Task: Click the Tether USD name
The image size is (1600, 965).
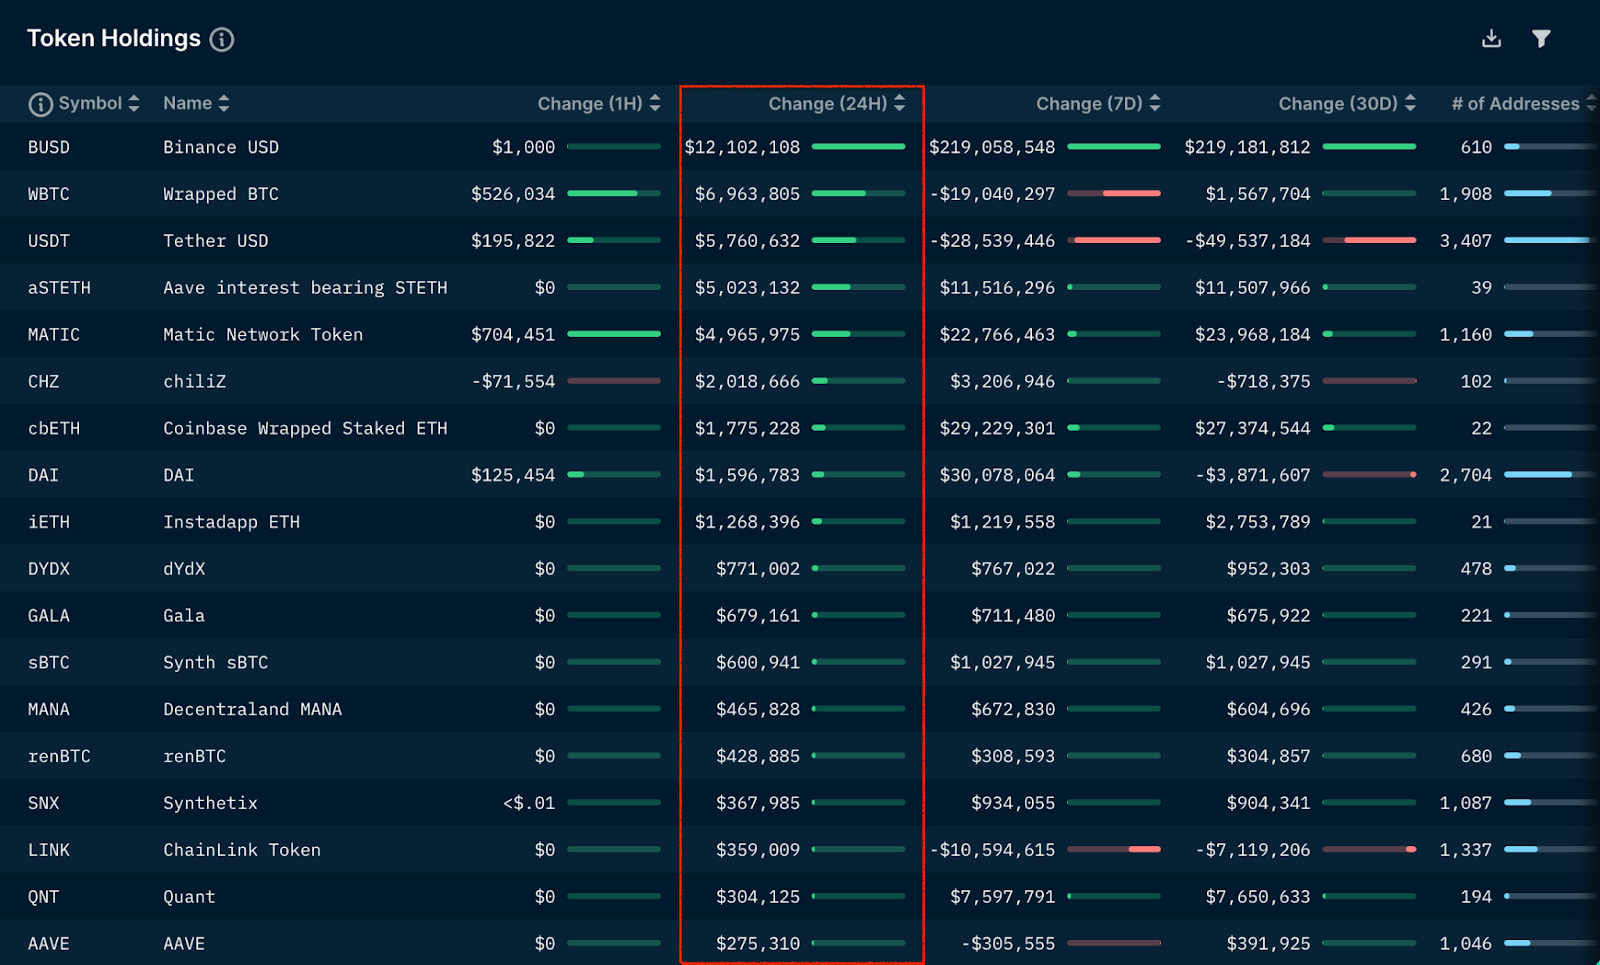Action: pos(216,241)
